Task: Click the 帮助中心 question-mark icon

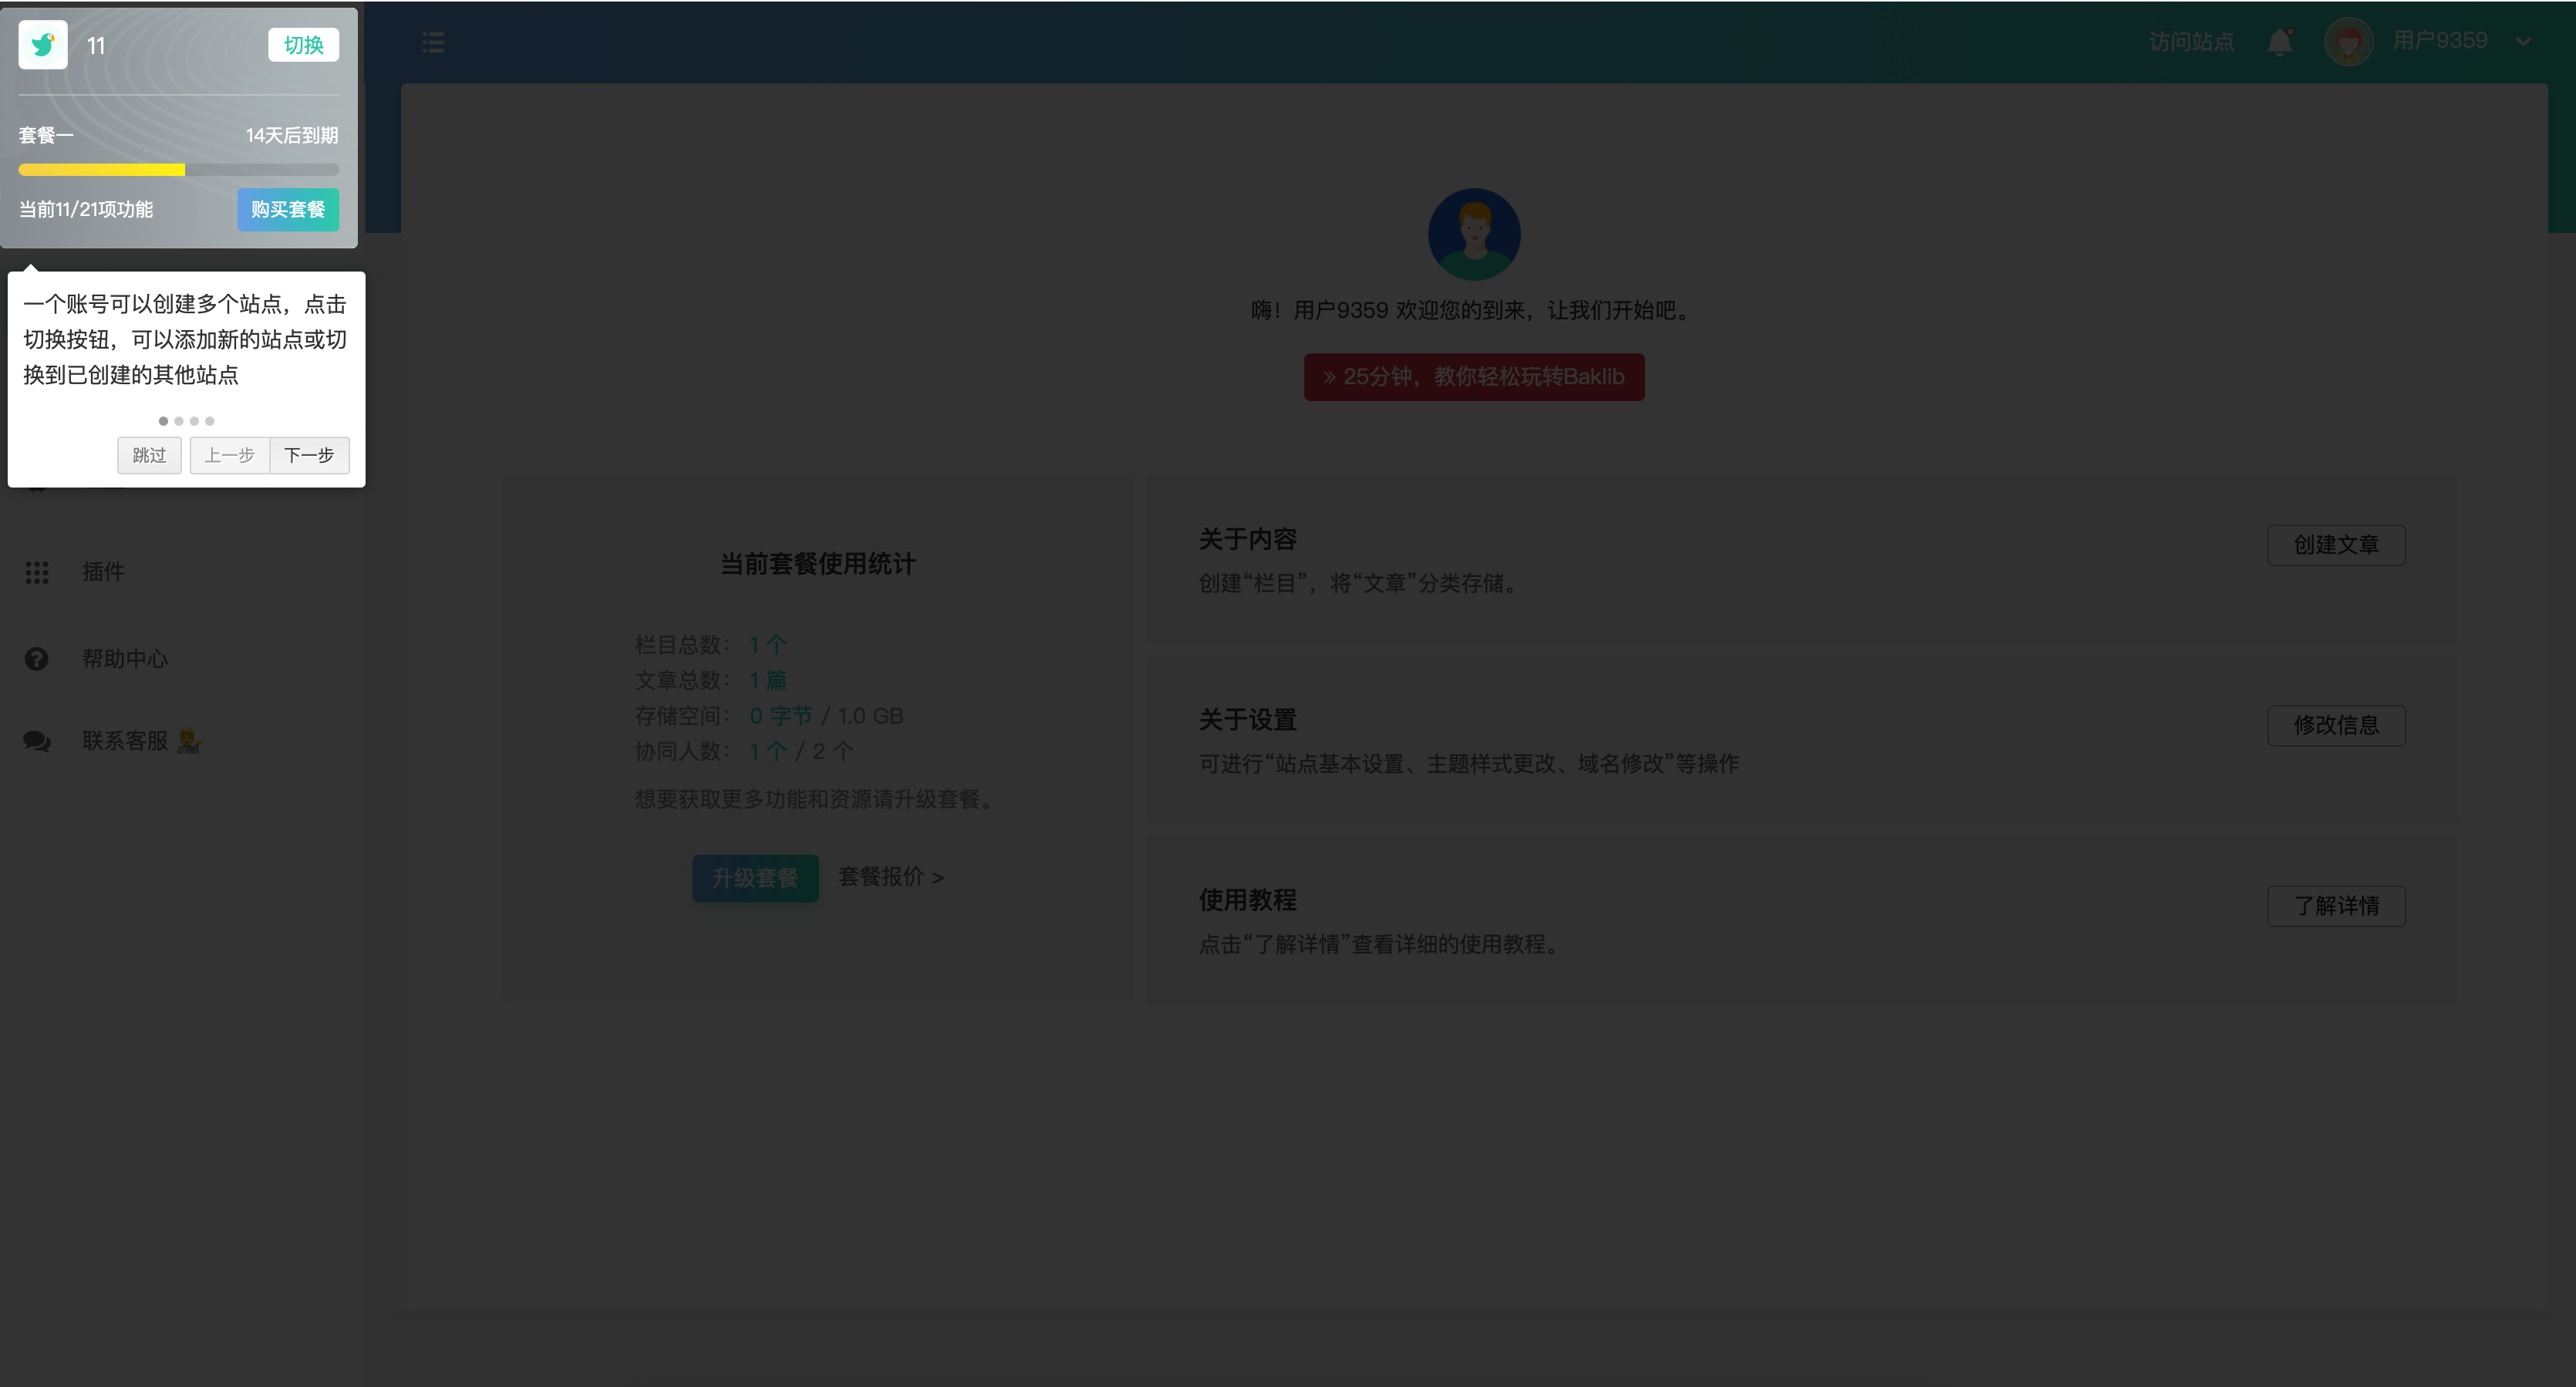Action: click(37, 659)
